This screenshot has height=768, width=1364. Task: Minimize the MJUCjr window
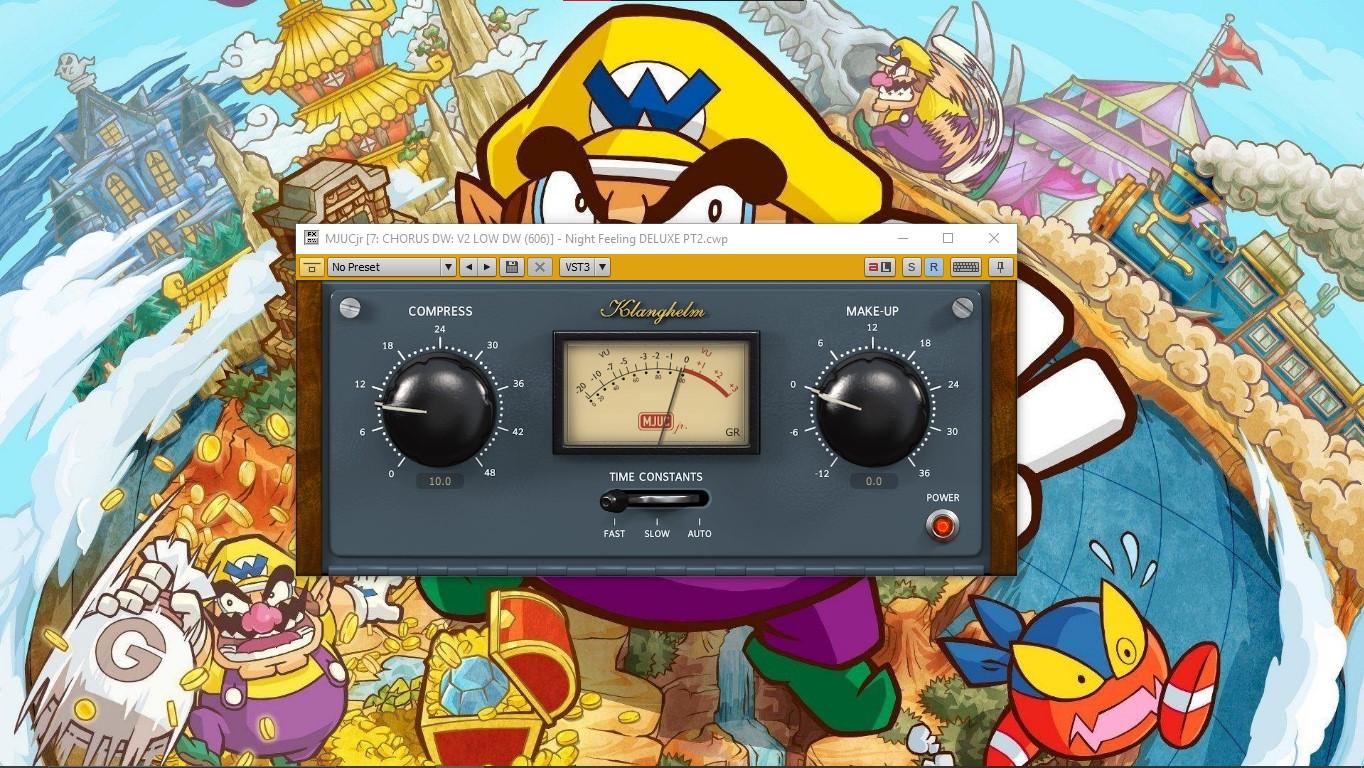pyautogui.click(x=903, y=238)
